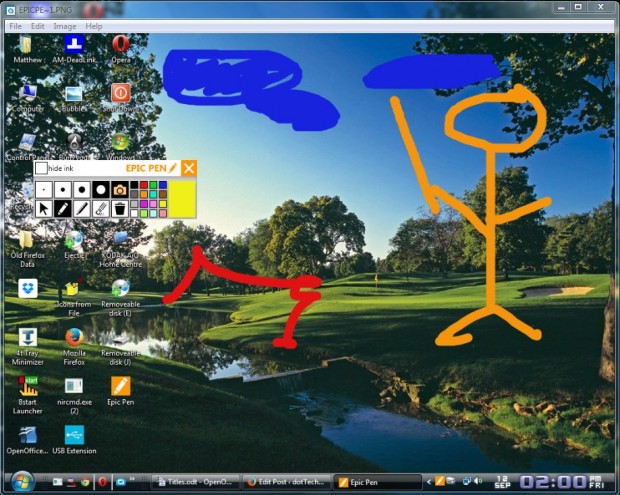Viewport: 620px width, 495px height.
Task: Open the AM-DeadLink desktop icon
Action: point(74,49)
